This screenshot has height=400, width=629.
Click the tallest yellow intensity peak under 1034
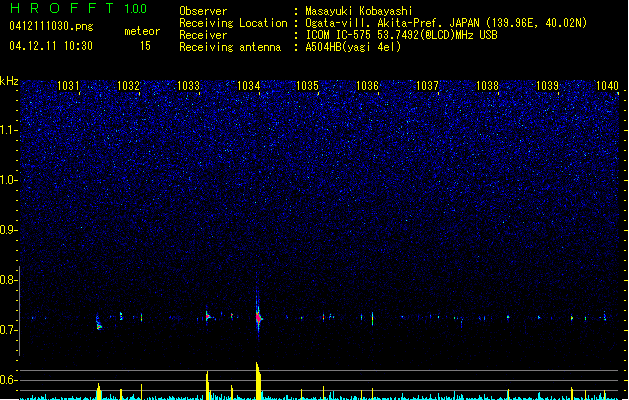(258, 380)
